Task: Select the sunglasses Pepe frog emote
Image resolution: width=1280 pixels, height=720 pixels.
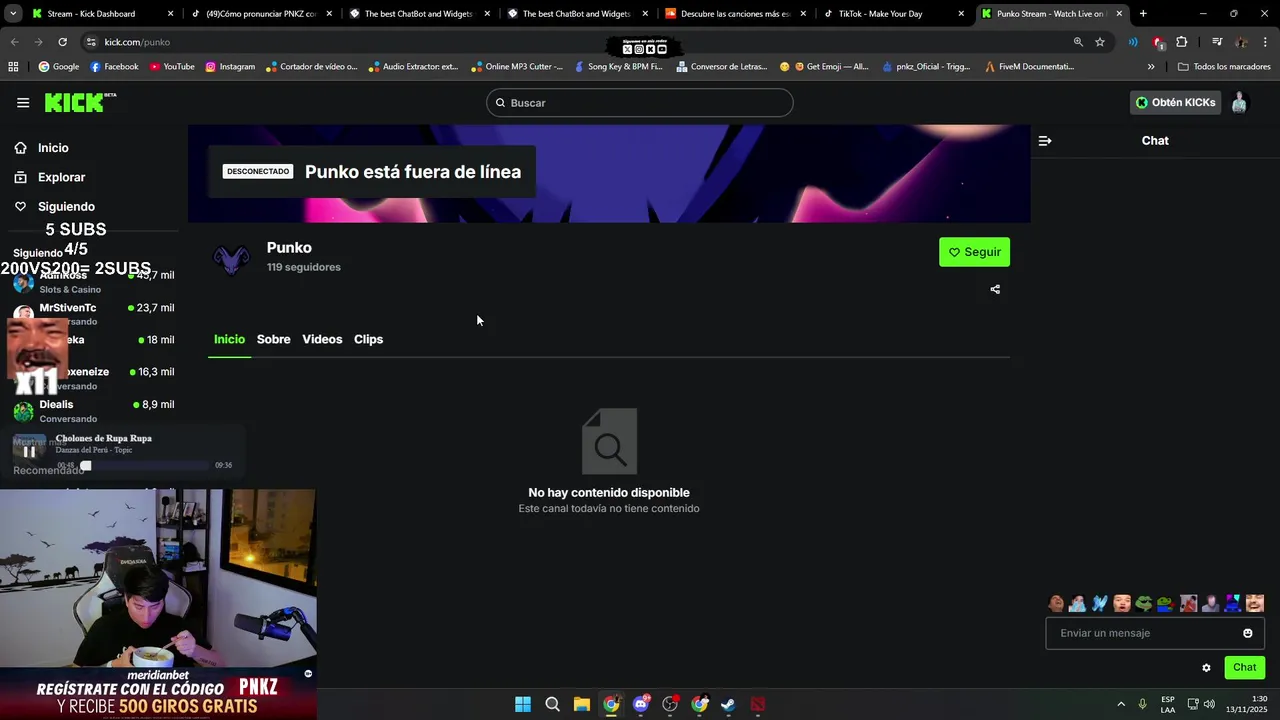Action: click(1144, 603)
